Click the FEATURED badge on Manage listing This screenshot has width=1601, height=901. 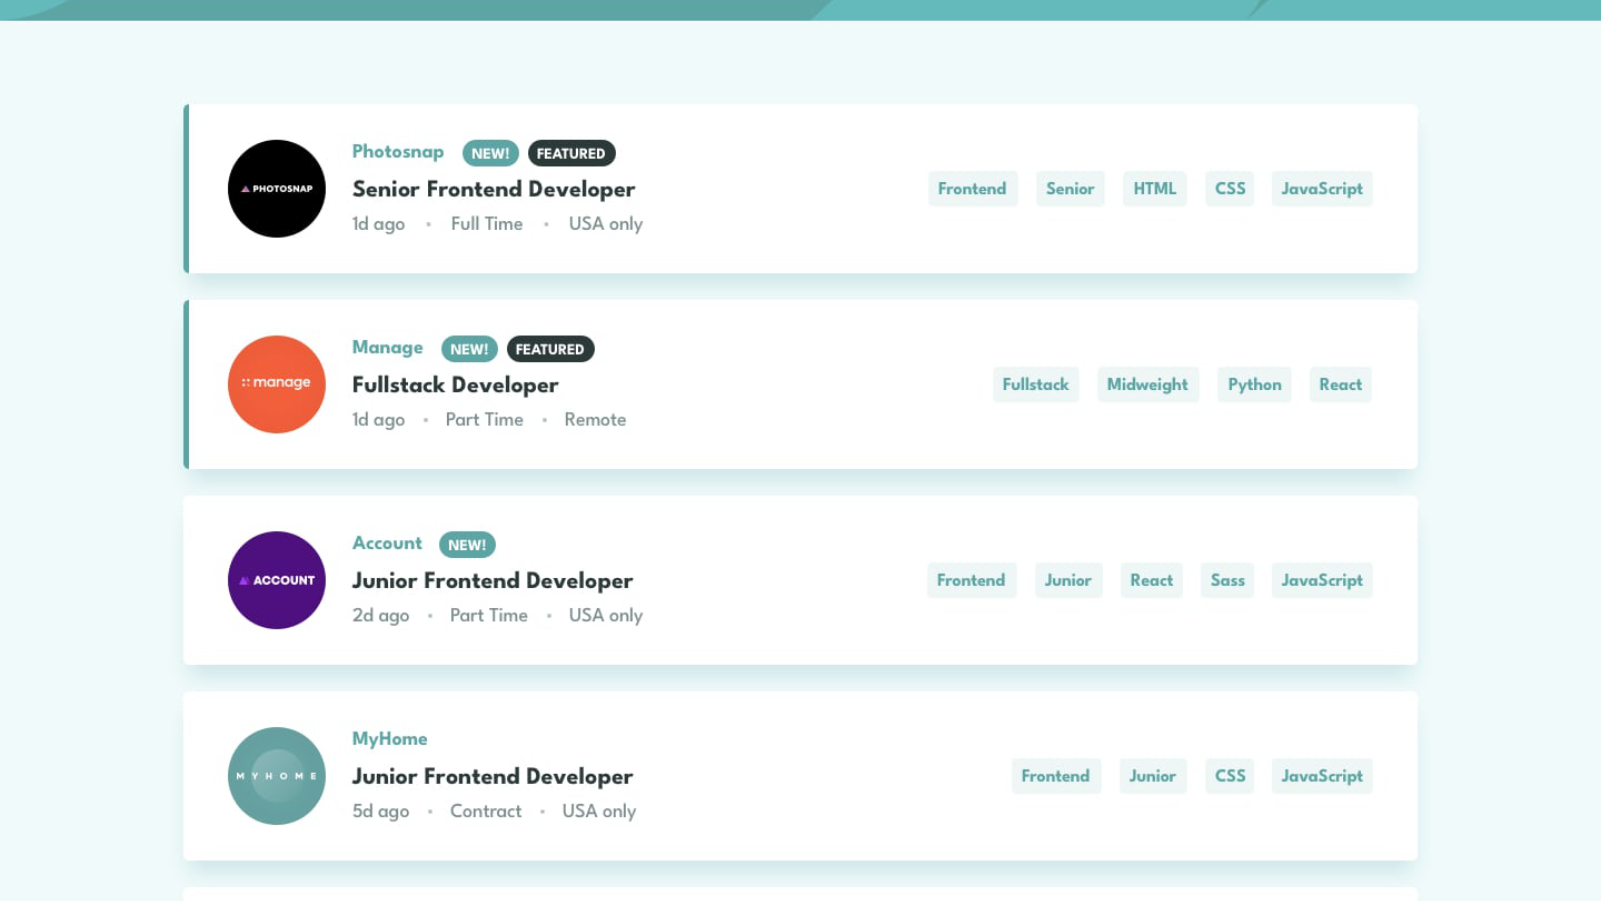[550, 349]
